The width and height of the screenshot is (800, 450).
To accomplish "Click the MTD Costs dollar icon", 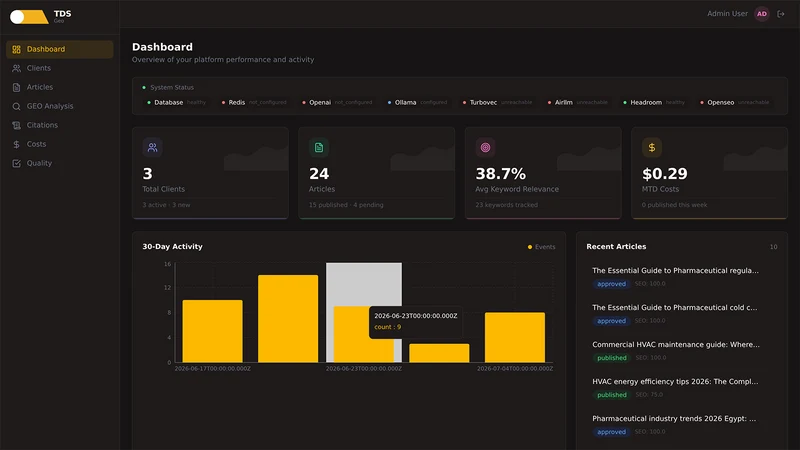I will (x=652, y=147).
